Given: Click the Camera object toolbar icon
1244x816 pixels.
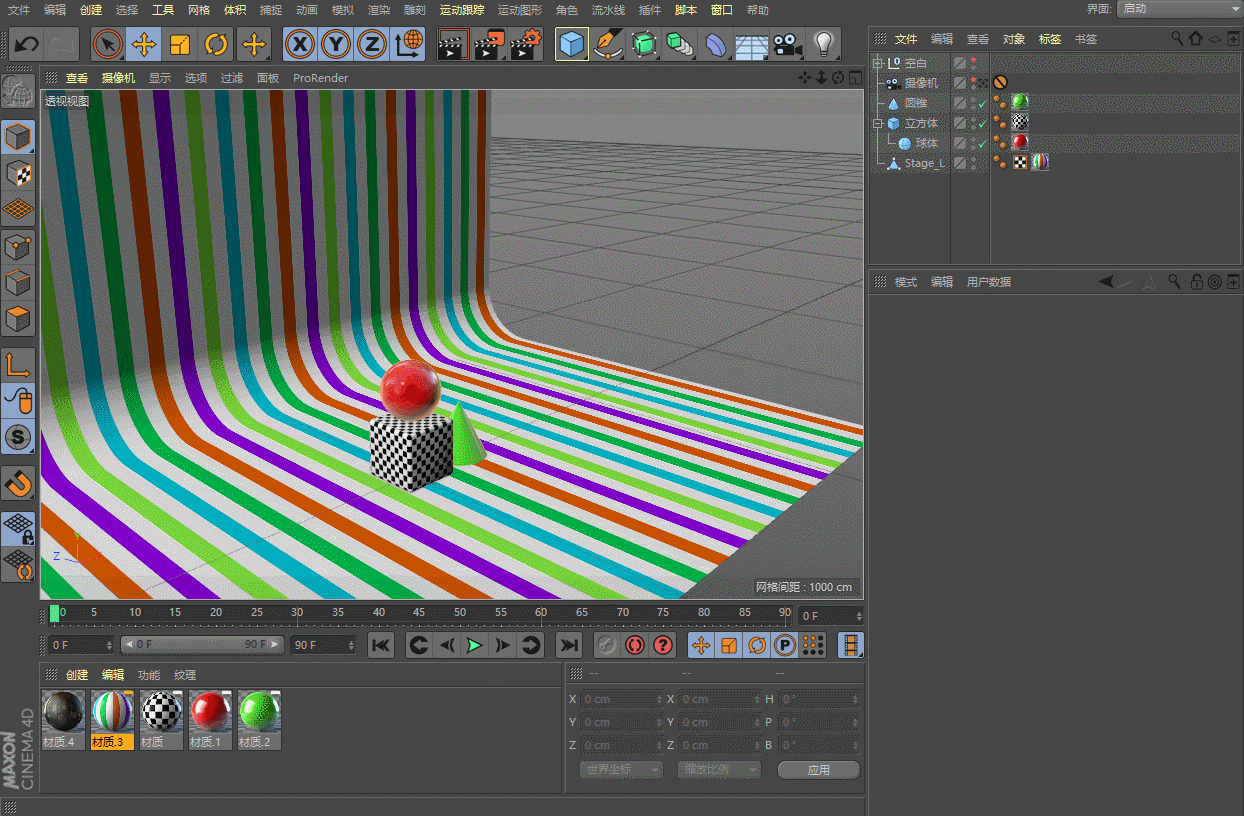Looking at the screenshot, I should [787, 45].
